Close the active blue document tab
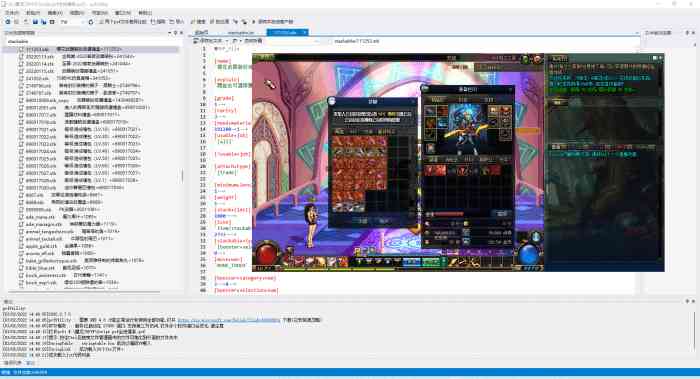700x379 pixels. click(x=304, y=32)
